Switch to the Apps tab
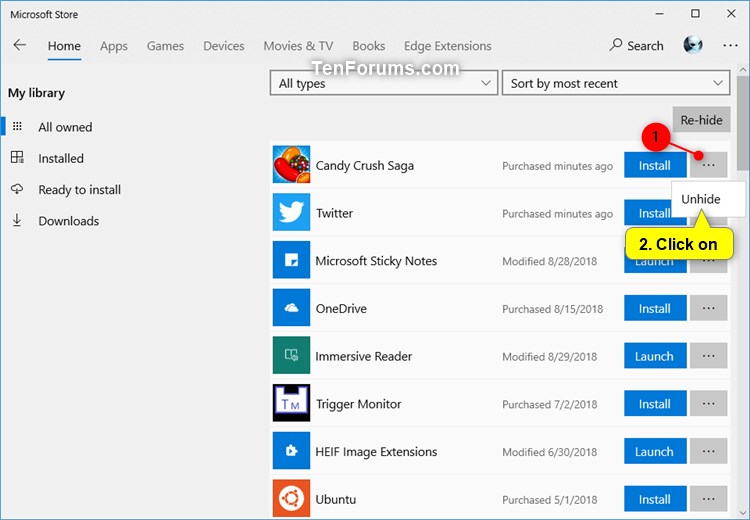 pos(114,46)
